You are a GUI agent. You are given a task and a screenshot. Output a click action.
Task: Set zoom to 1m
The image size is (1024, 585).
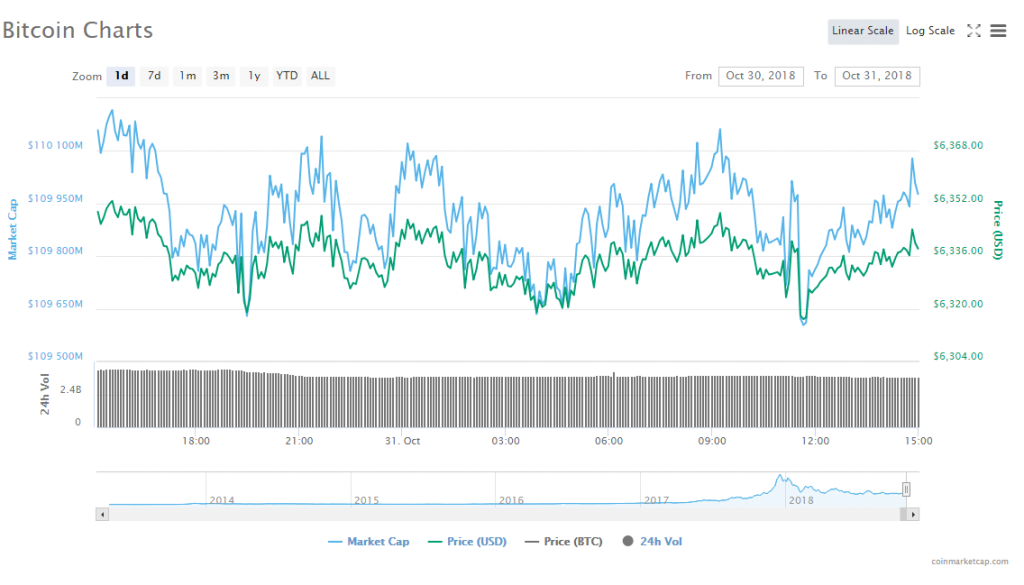[187, 76]
